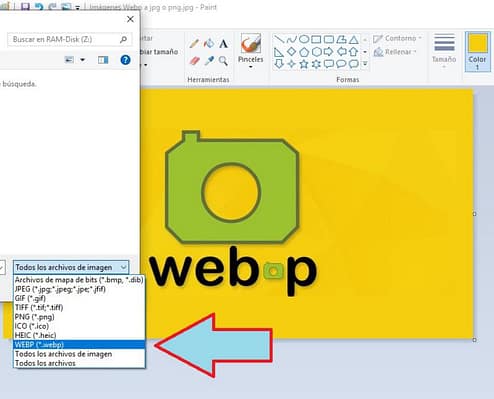Click the Undo icon in title bar

coord(39,7)
